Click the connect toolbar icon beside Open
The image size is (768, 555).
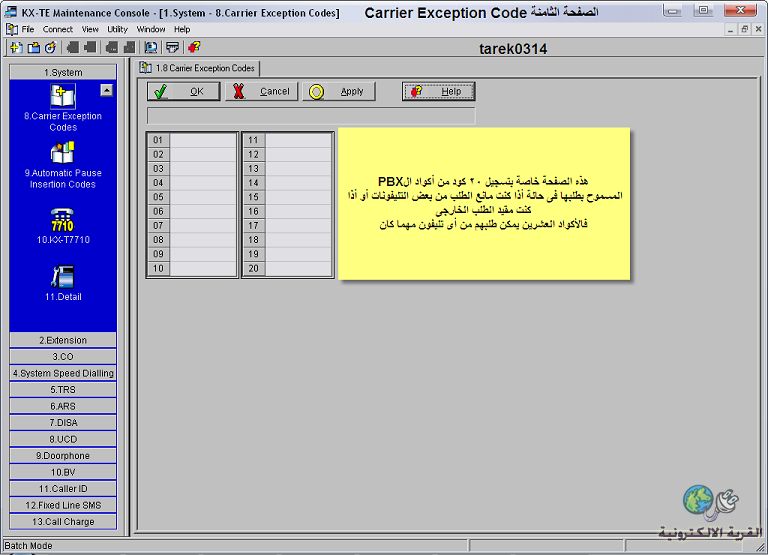pos(50,48)
